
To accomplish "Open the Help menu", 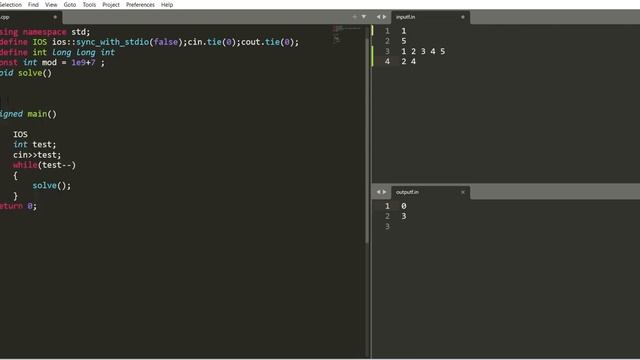I will click(x=167, y=4).
